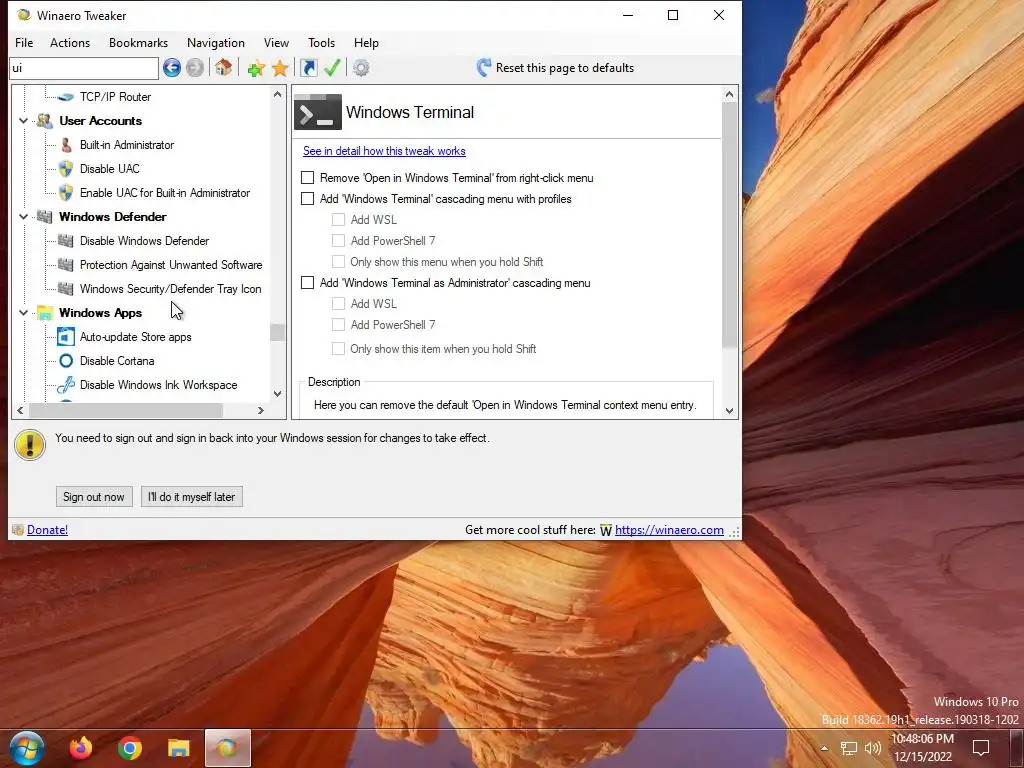Image resolution: width=1024 pixels, height=768 pixels.
Task: Click the volume speaker icon in system tray
Action: (872, 748)
